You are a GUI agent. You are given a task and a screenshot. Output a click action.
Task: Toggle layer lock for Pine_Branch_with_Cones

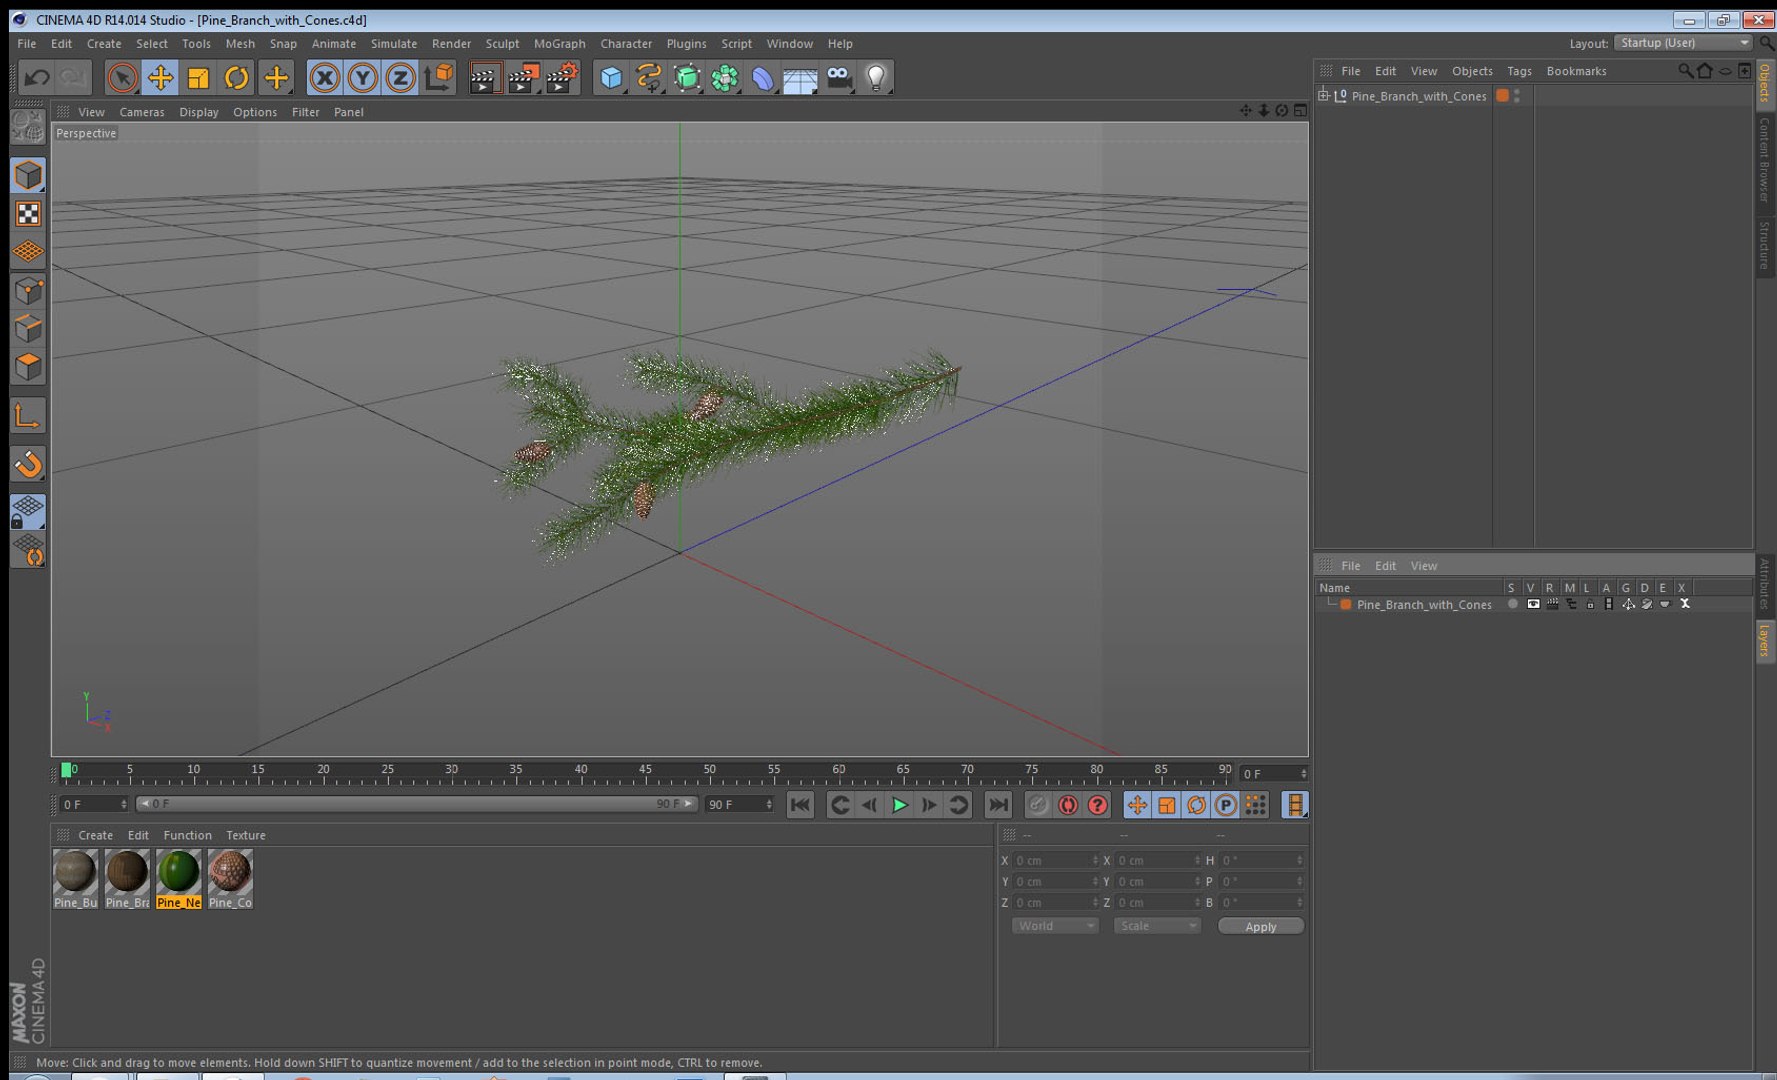(x=1590, y=604)
